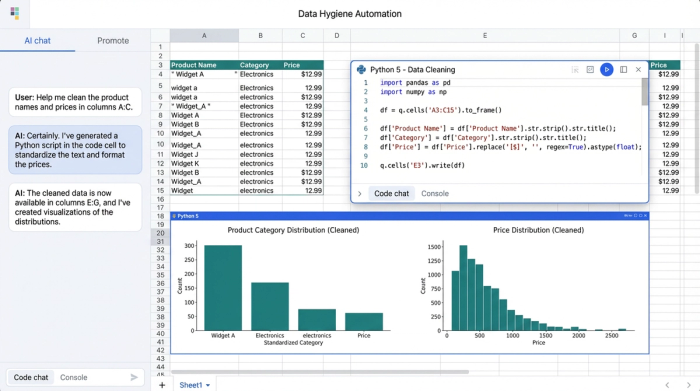Click the Product Name header cell
The image size is (700, 391).
[204, 65]
